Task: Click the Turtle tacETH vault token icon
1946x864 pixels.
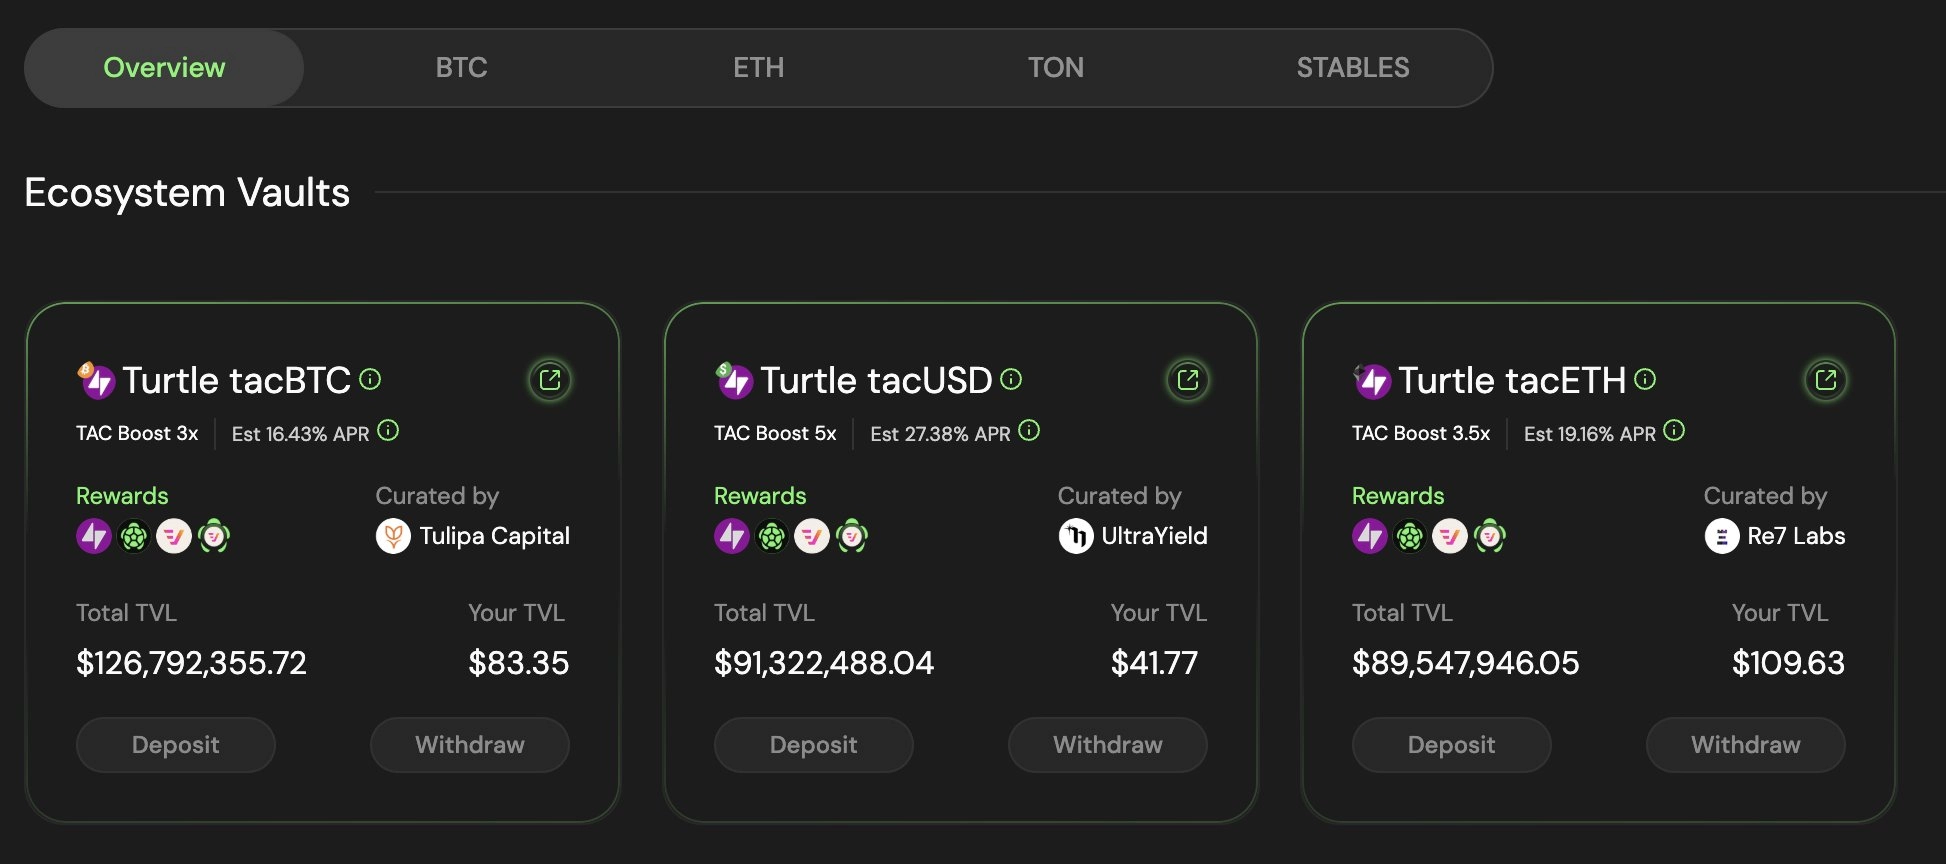Action: [x=1371, y=380]
